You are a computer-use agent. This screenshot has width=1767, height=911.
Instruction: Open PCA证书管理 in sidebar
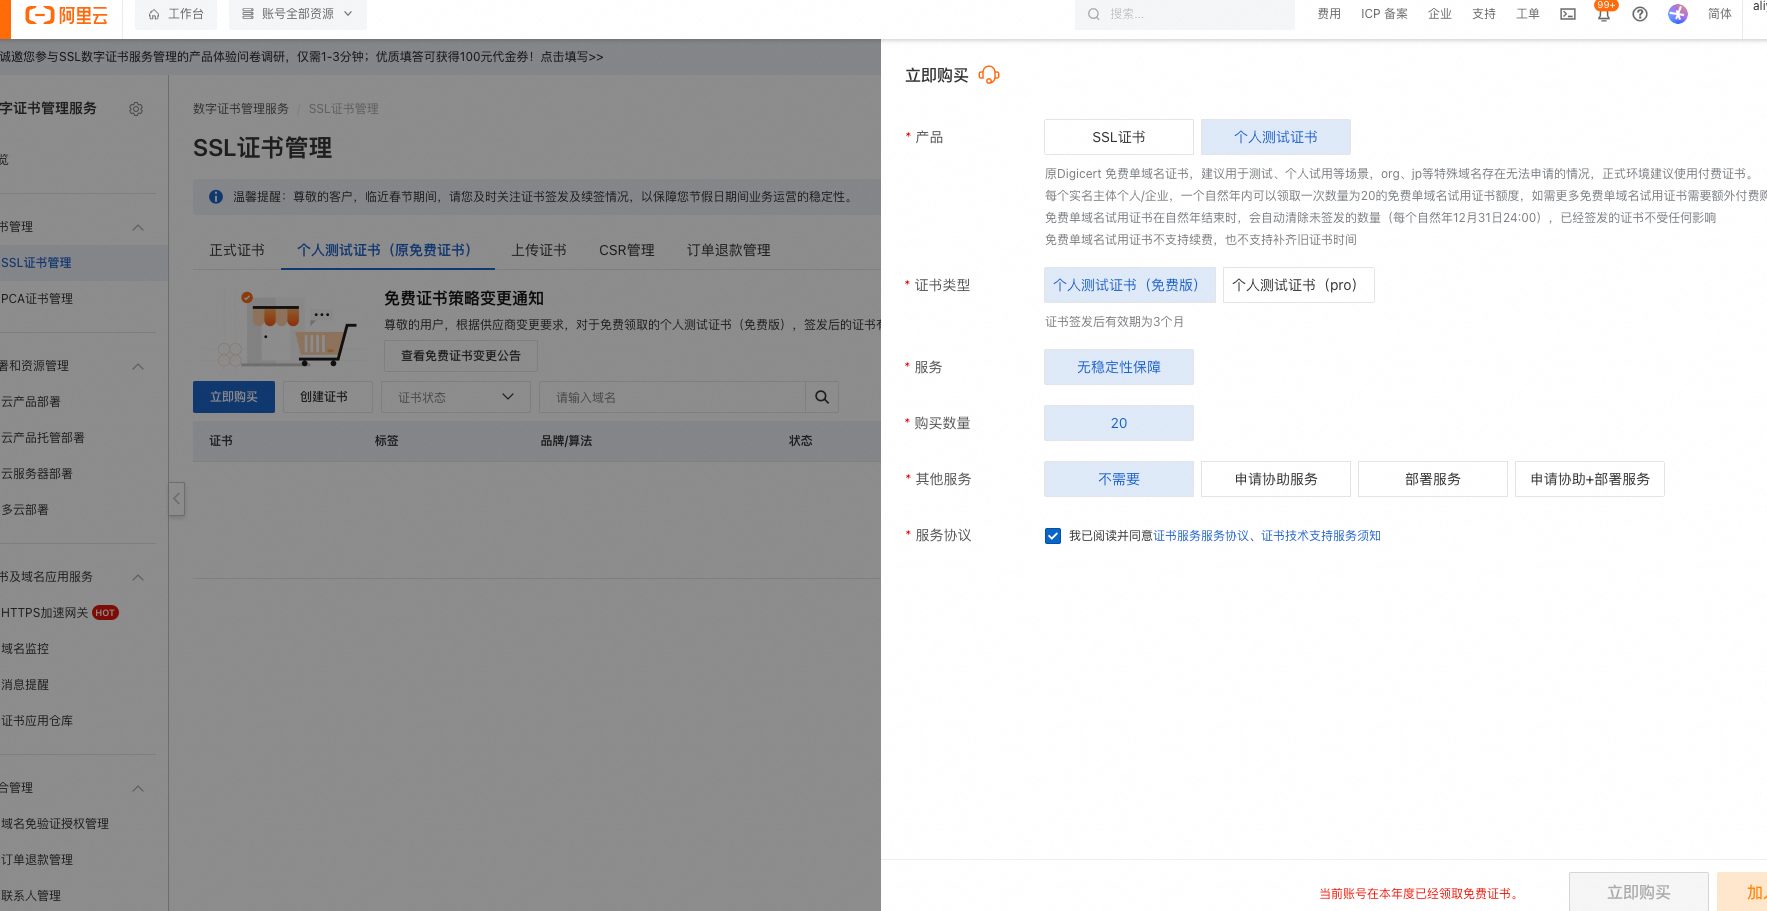click(x=37, y=299)
